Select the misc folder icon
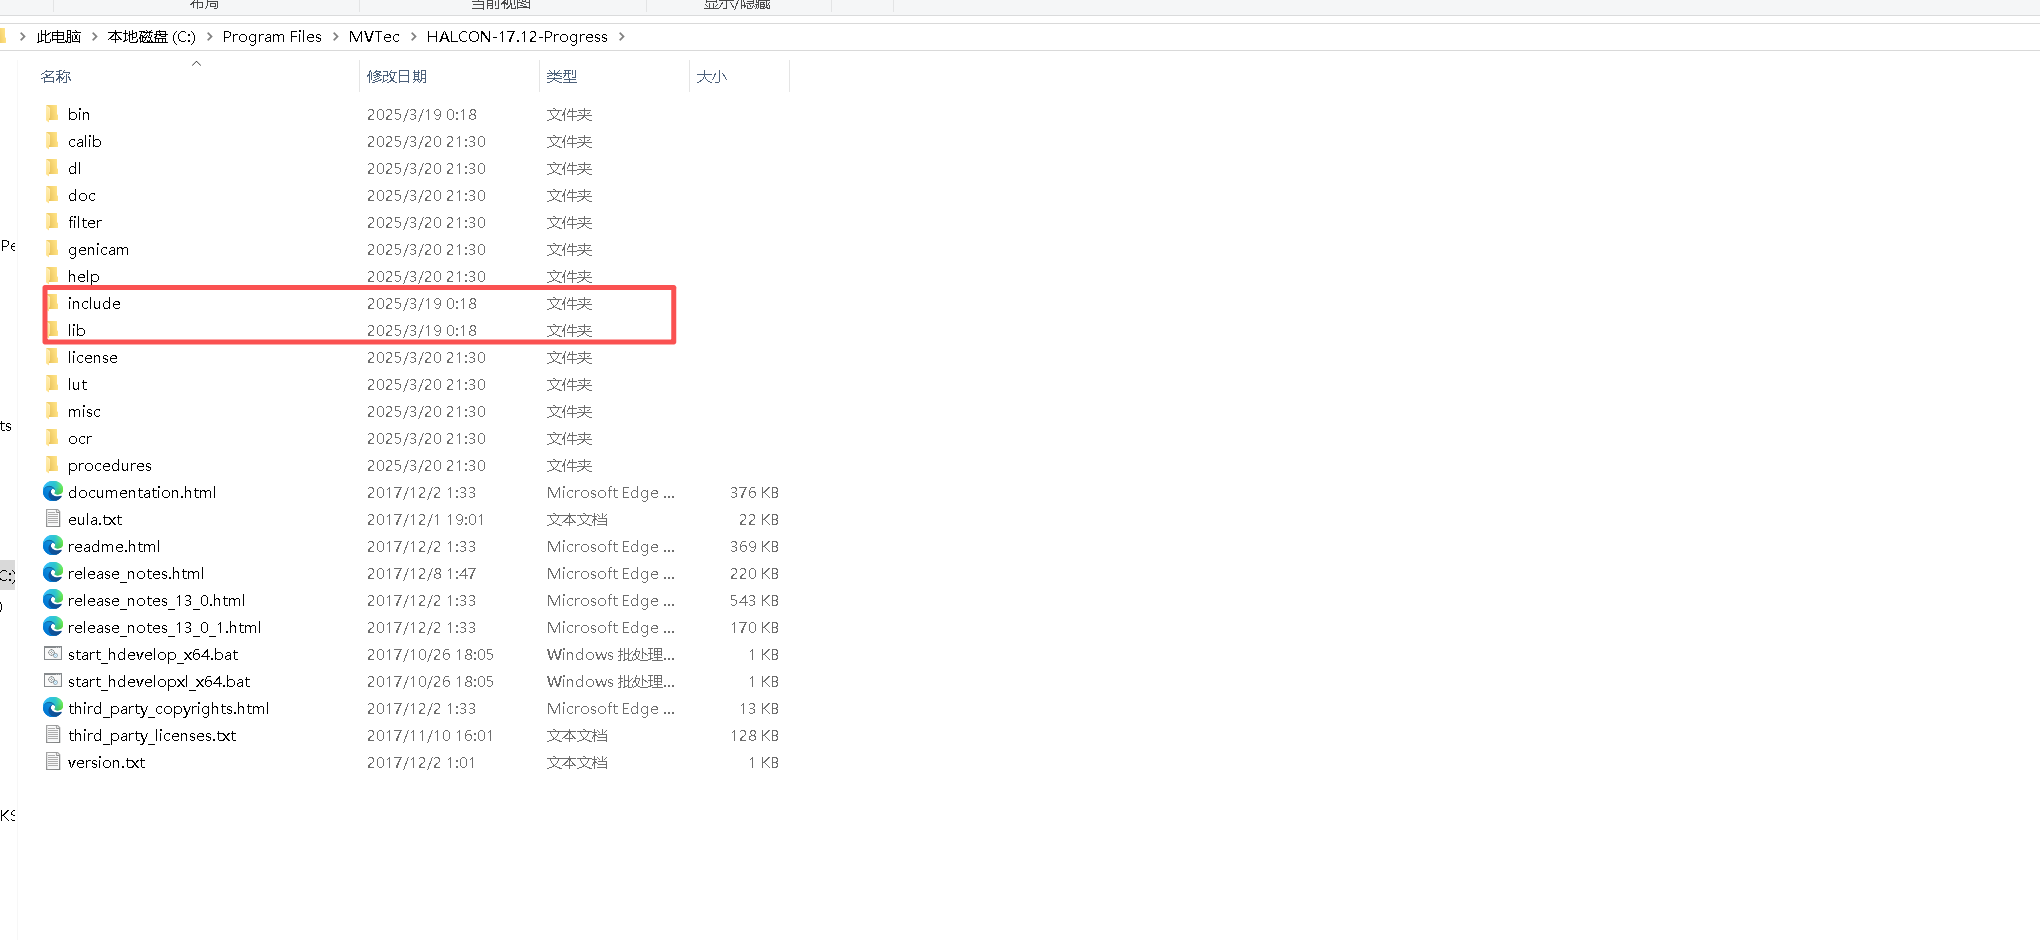The width and height of the screenshot is (2040, 940). 52,410
